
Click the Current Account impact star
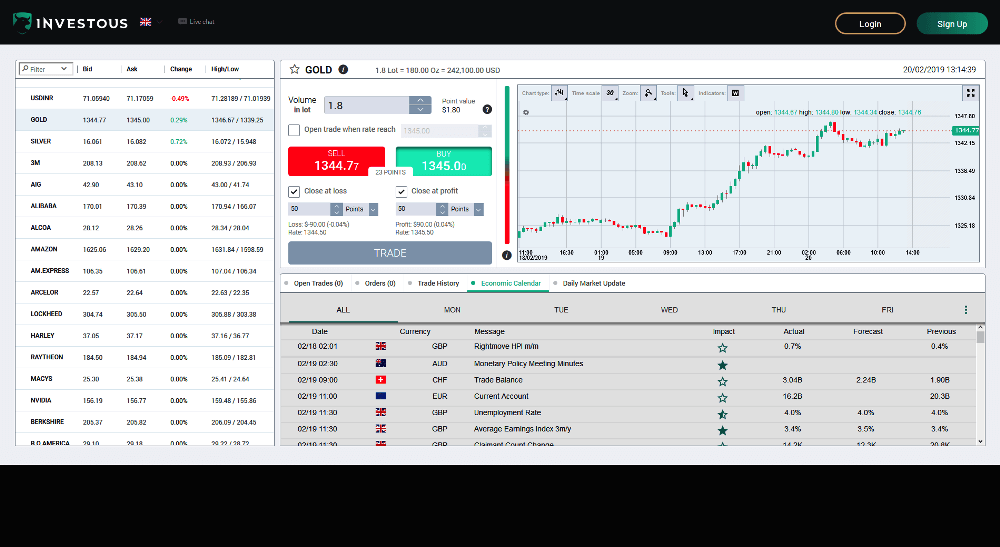[x=723, y=398]
